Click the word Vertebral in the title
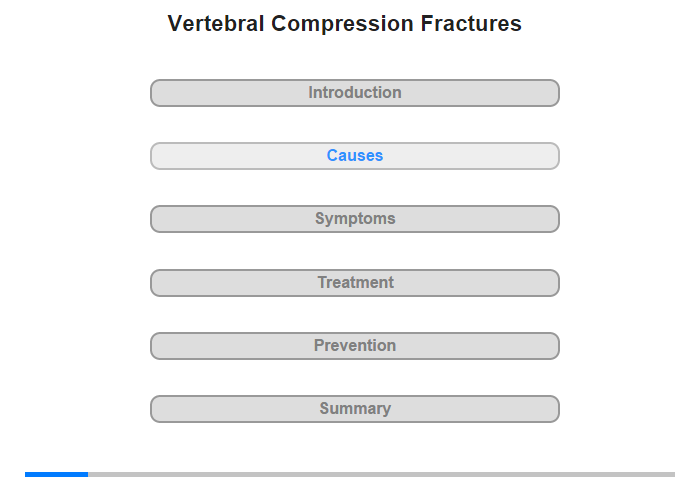The width and height of the screenshot is (700, 480). 216,24
